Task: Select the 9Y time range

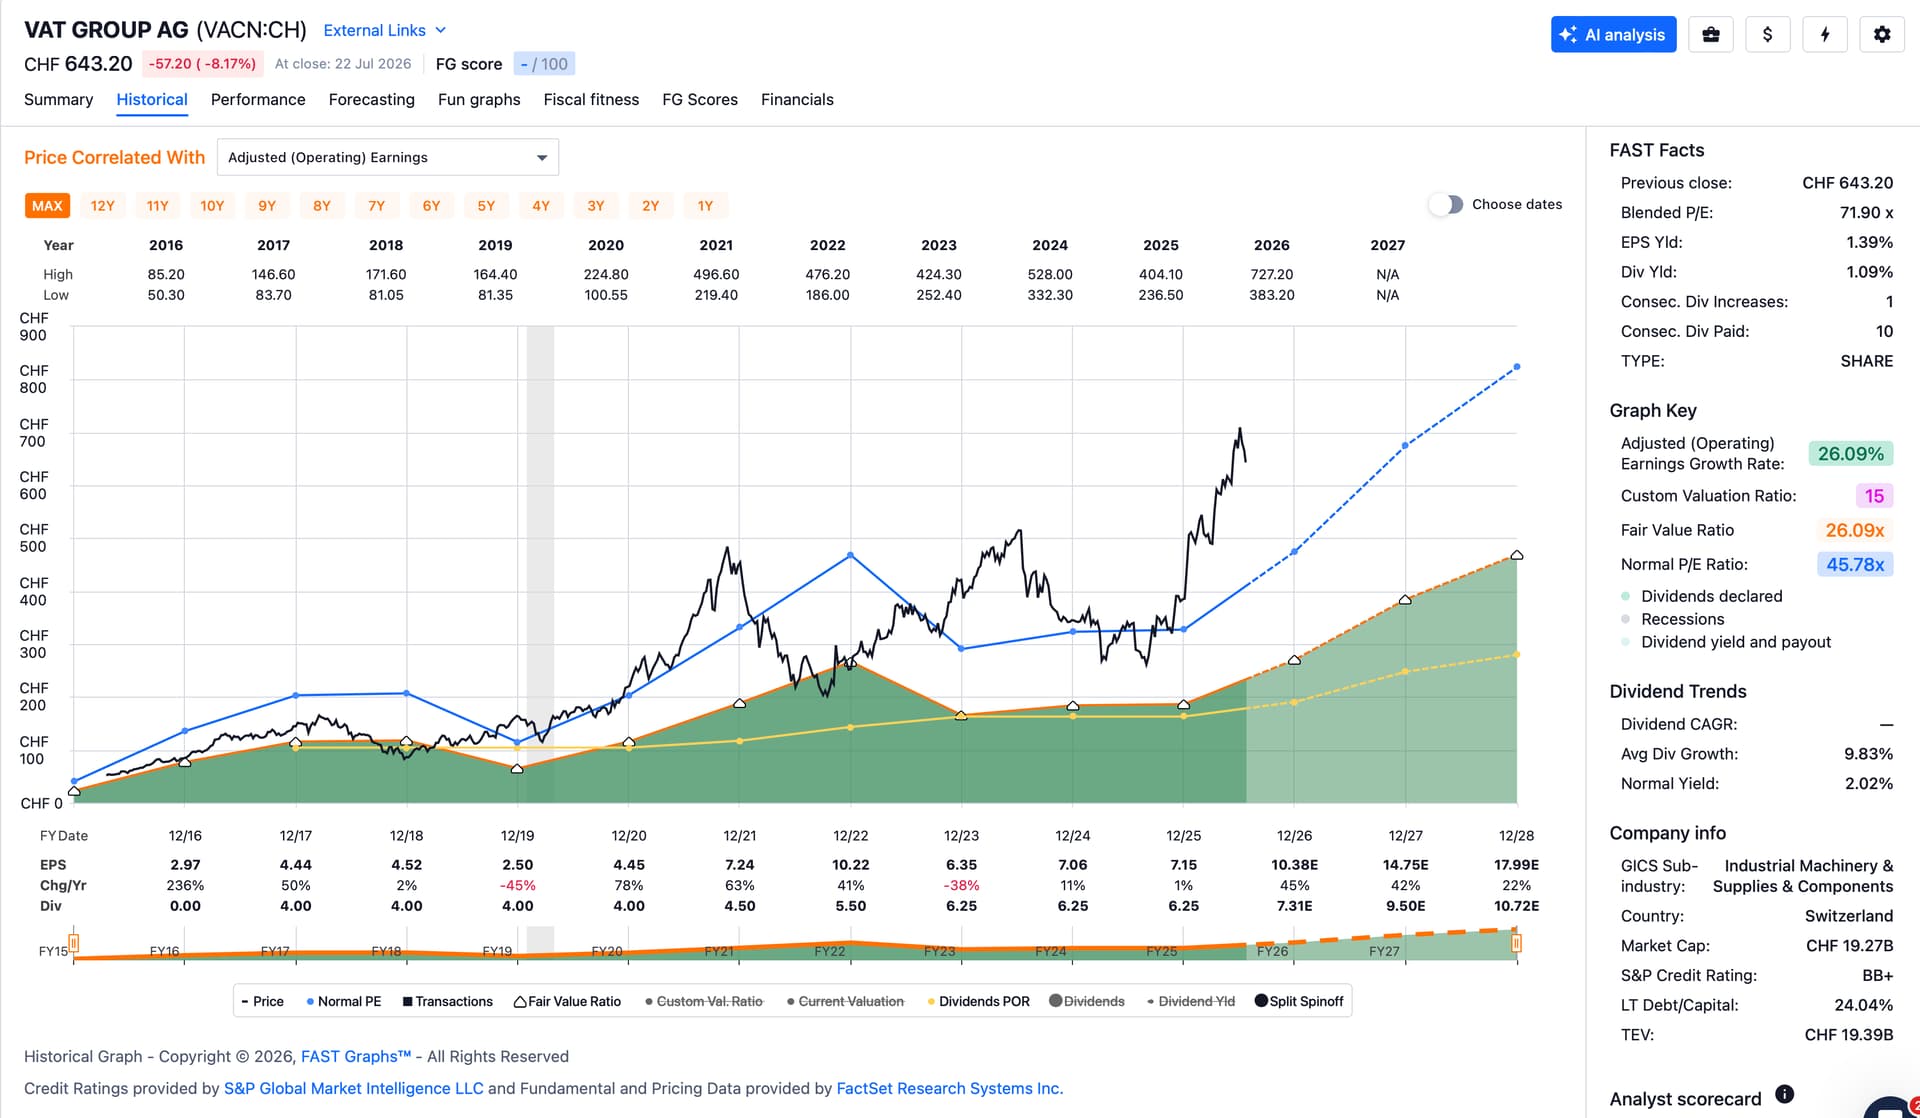Action: click(267, 206)
